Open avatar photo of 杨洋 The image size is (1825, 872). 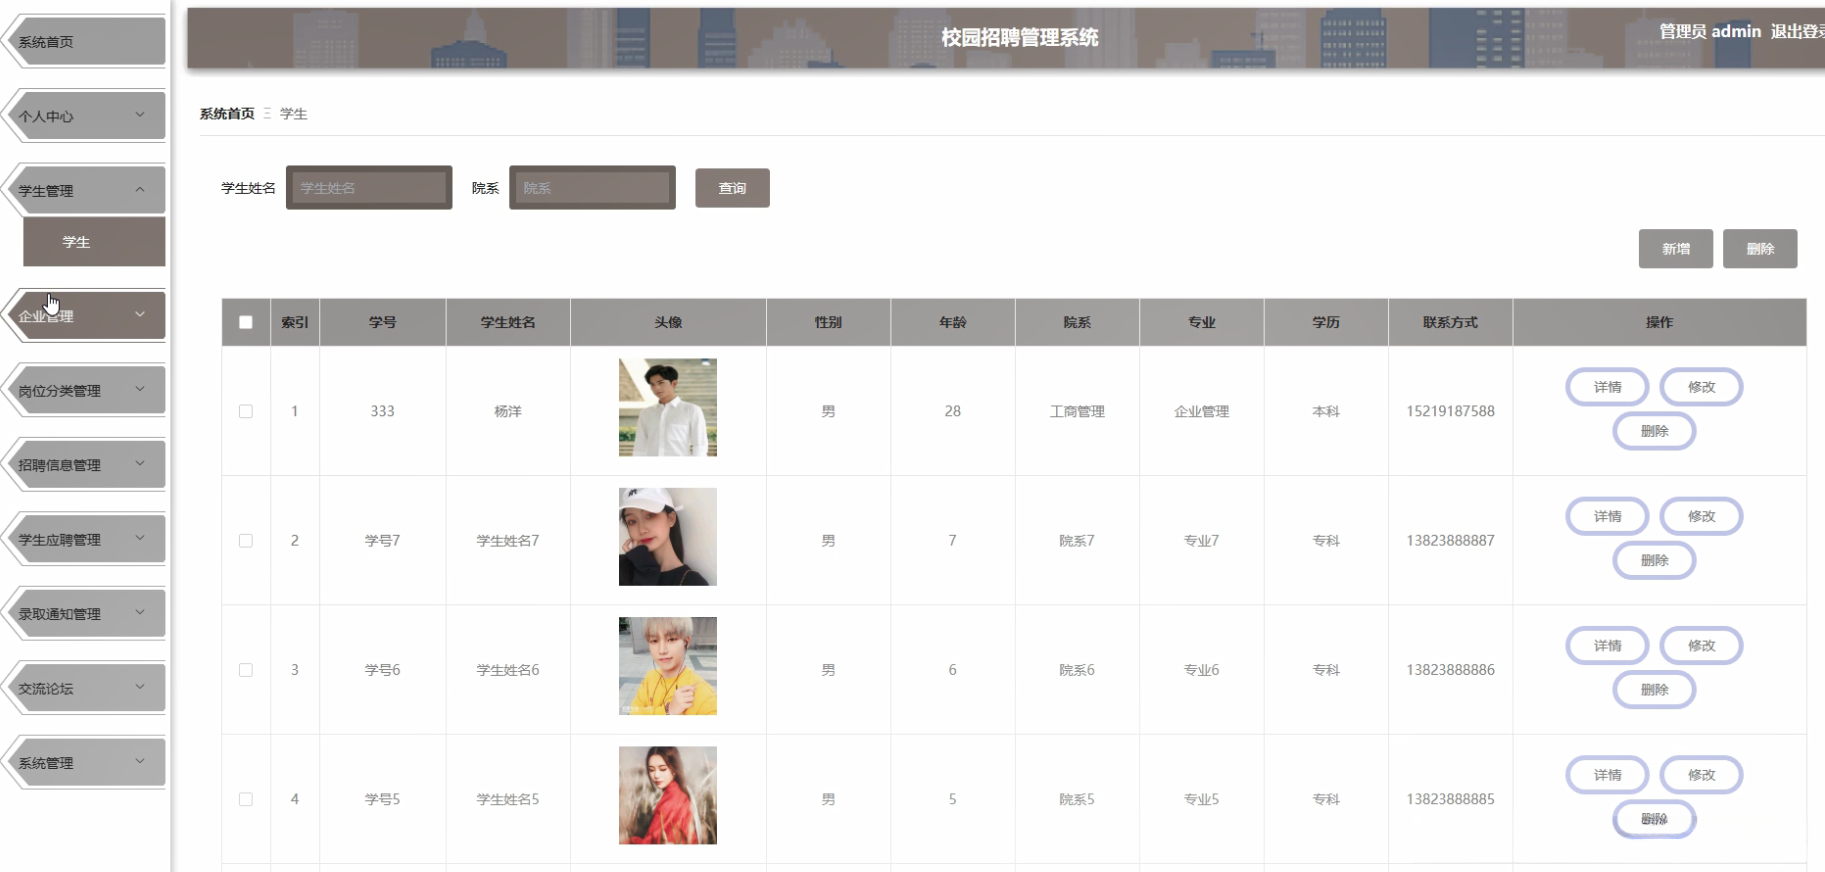click(668, 408)
